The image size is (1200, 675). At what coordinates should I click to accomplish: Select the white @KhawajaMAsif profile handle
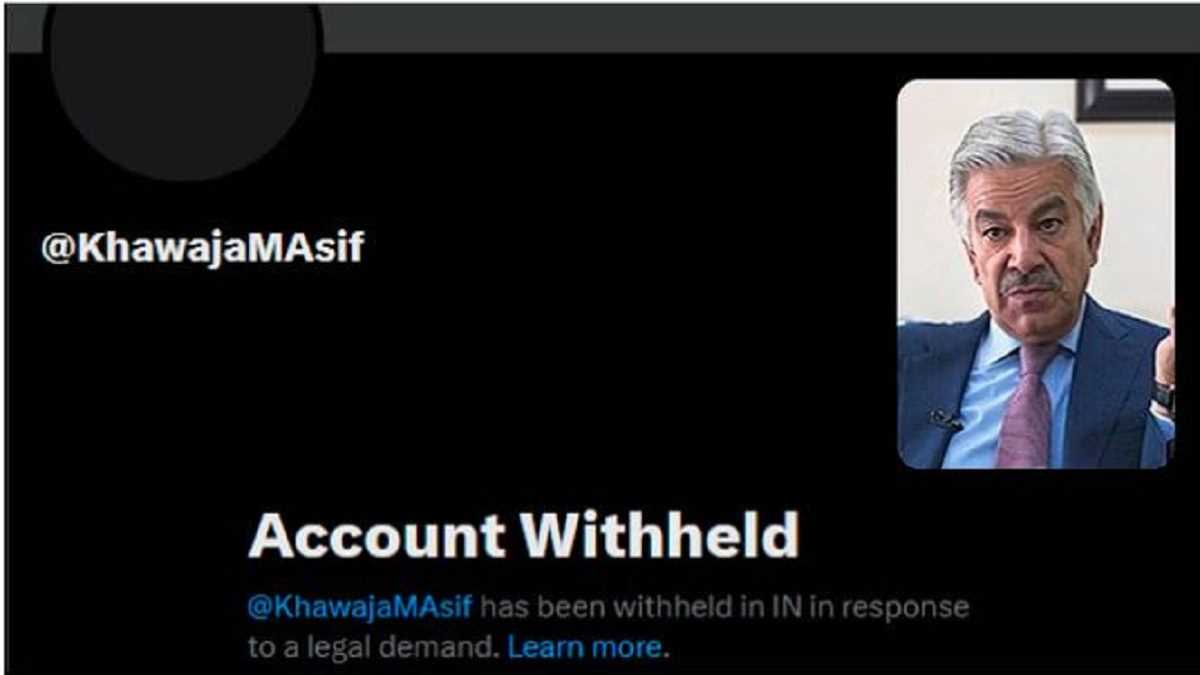point(203,246)
